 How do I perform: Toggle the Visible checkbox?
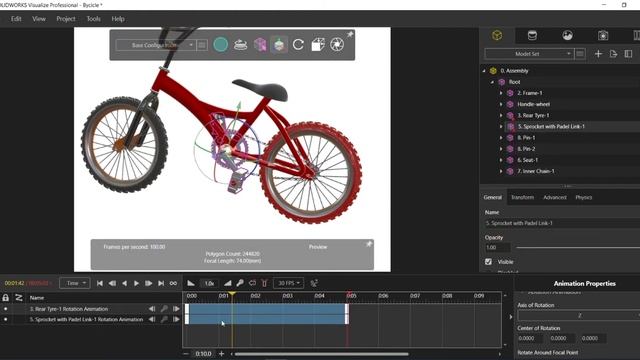[489, 262]
